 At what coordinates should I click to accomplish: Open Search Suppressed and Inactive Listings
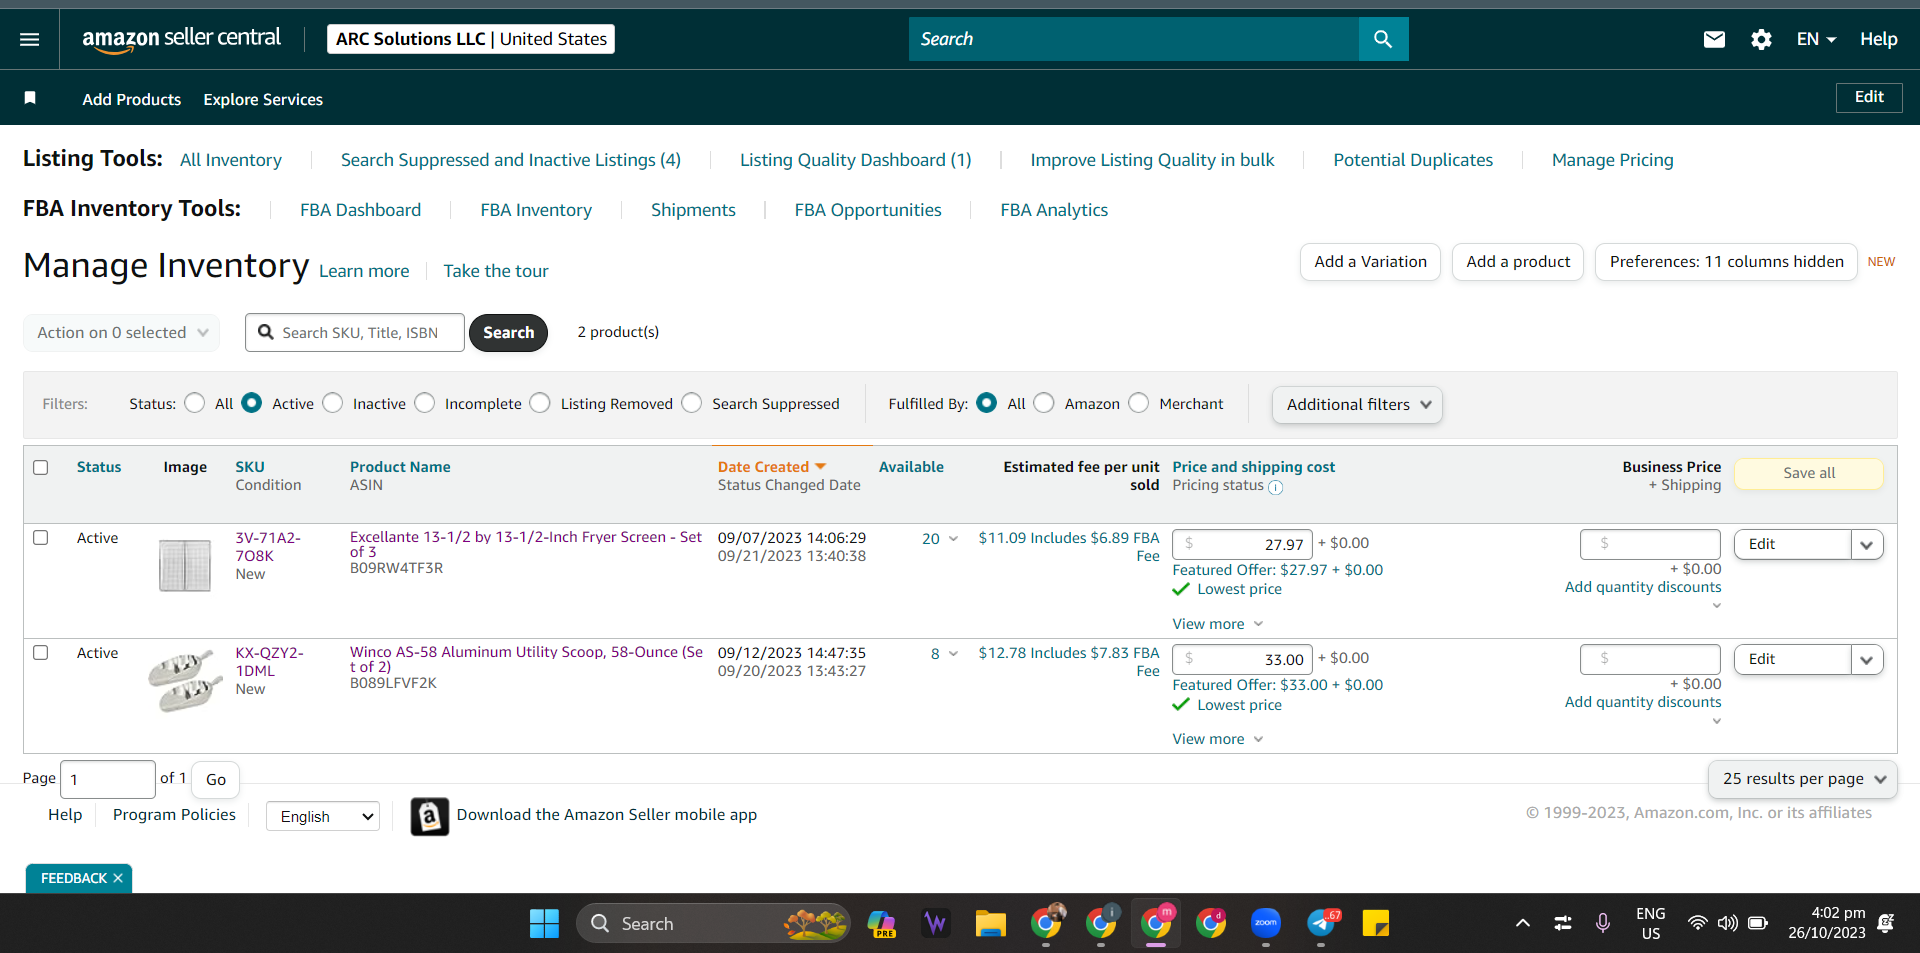[x=511, y=160]
